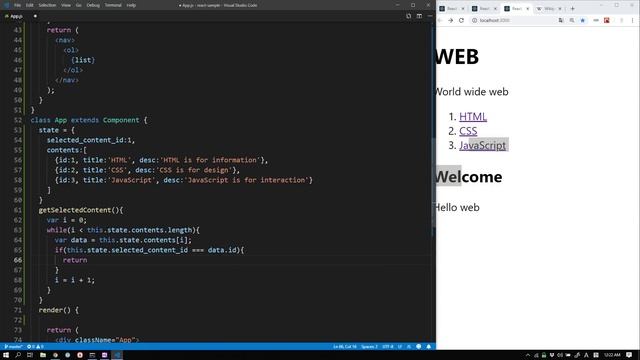
Task: Split the editor to the right
Action: point(419,16)
